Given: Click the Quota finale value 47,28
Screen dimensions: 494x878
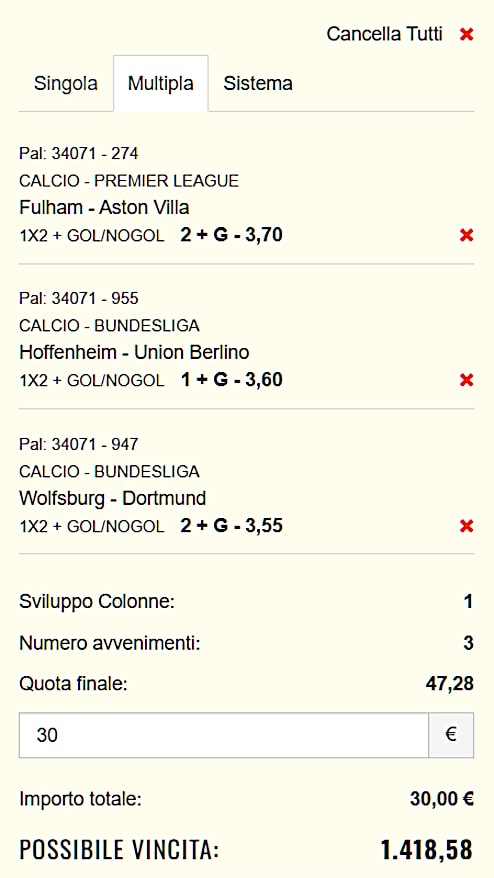Looking at the screenshot, I should pos(449,684).
